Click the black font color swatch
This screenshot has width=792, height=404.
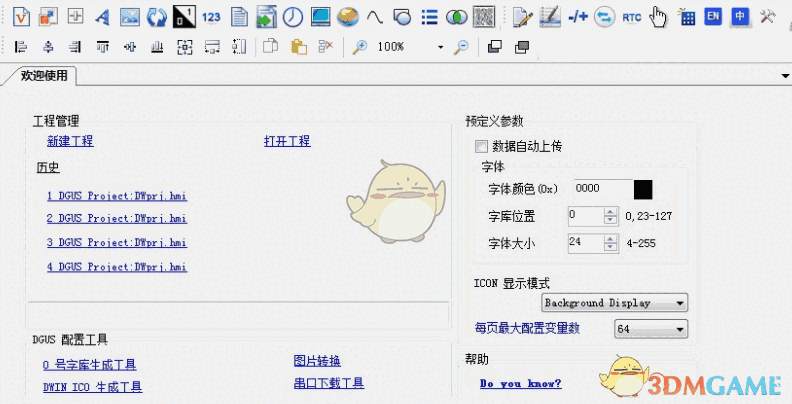[x=643, y=189]
